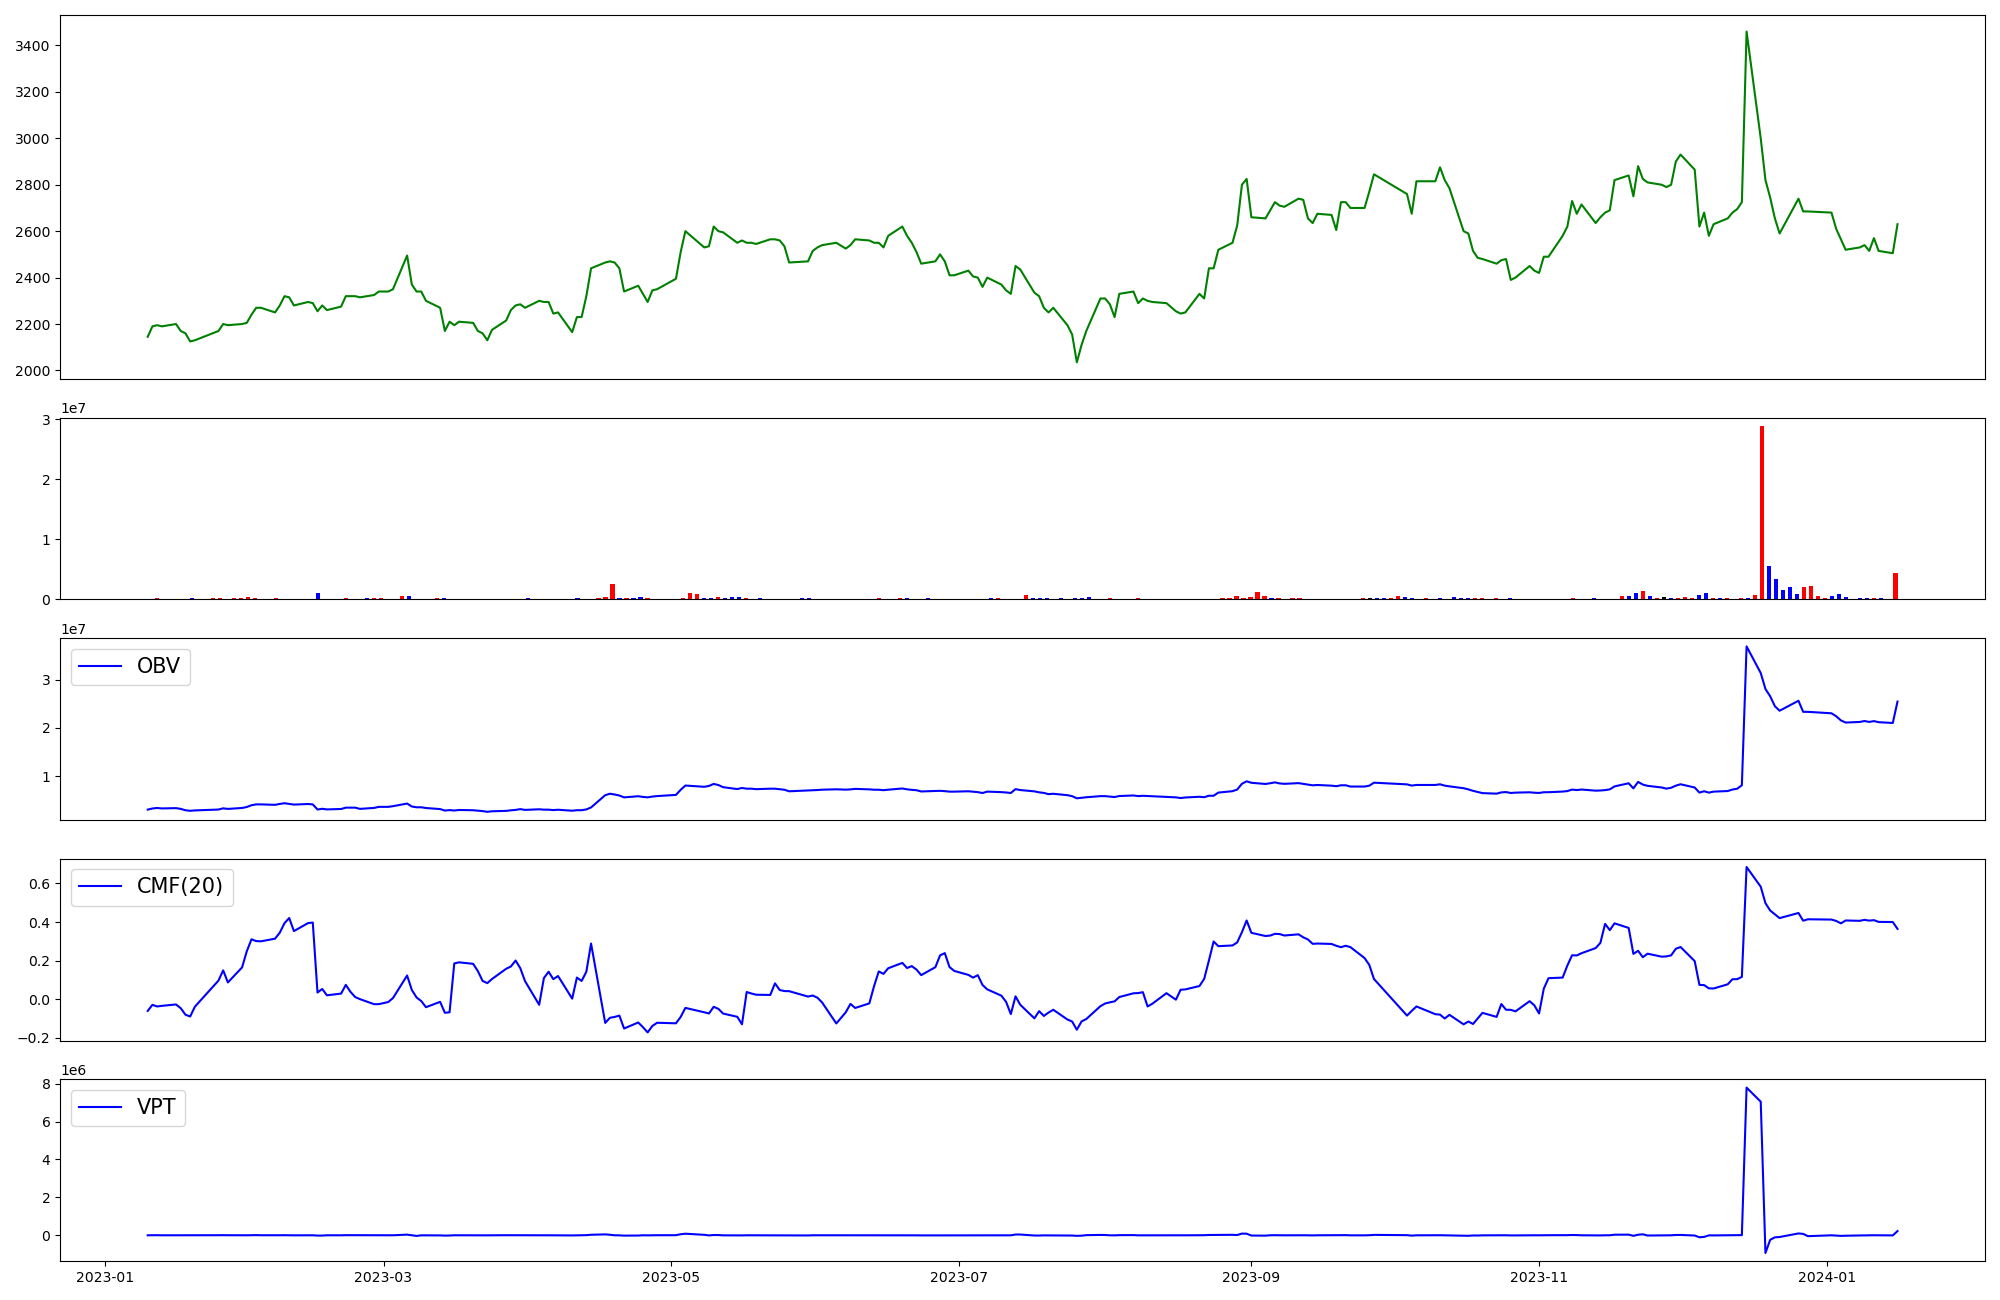The image size is (2000, 1300).
Task: Click the 0.6 tick on CMF axis
Action: (38, 884)
